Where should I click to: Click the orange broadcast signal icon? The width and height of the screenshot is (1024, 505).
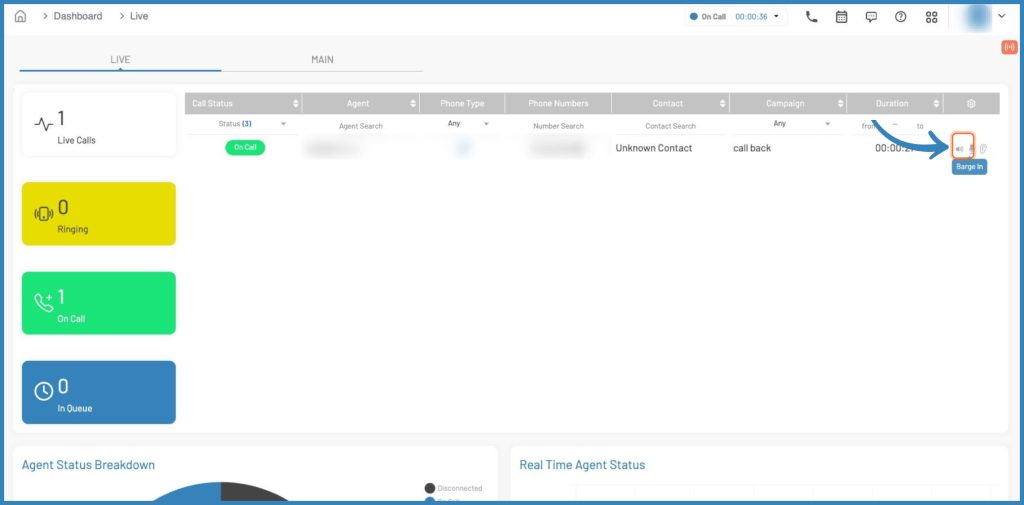(1010, 47)
